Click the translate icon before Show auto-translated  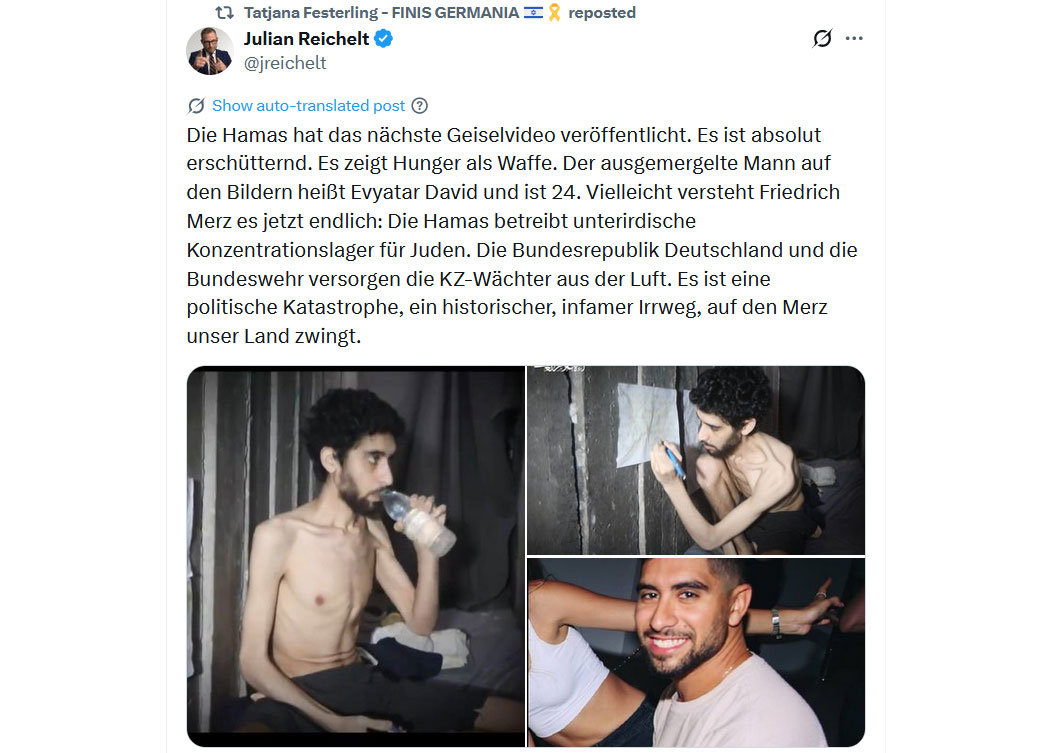196,106
